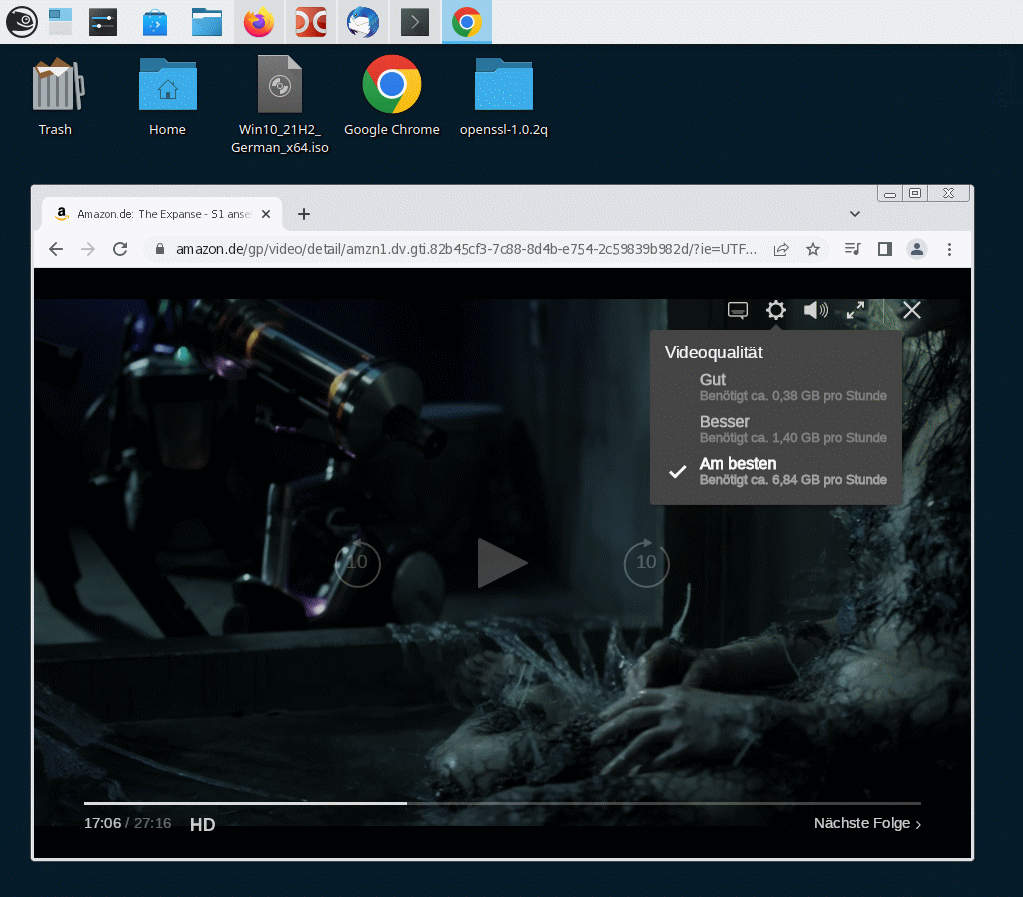Select the Google Chrome desktop shortcut

[x=391, y=97]
